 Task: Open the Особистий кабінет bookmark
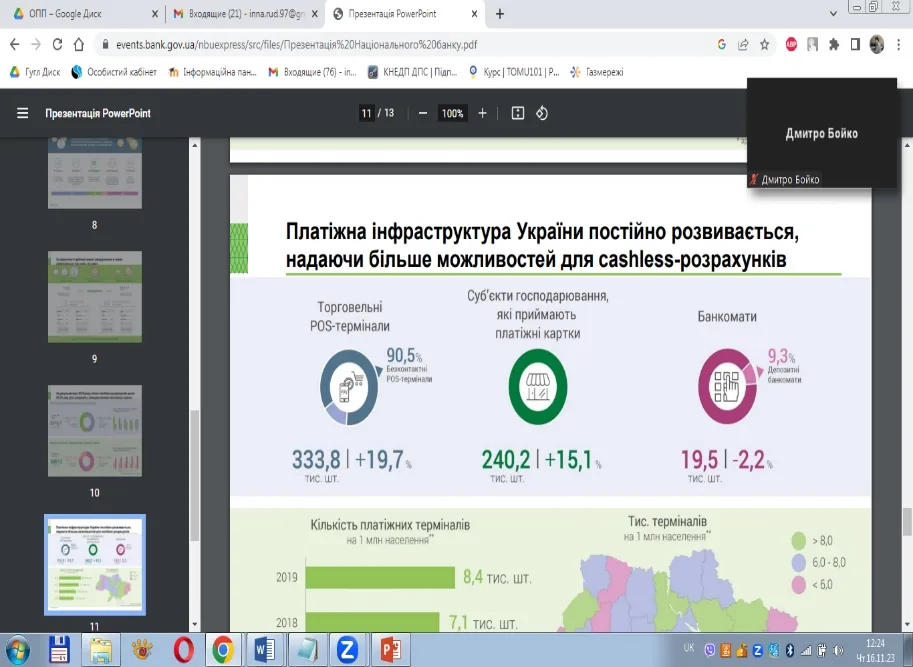coord(114,72)
